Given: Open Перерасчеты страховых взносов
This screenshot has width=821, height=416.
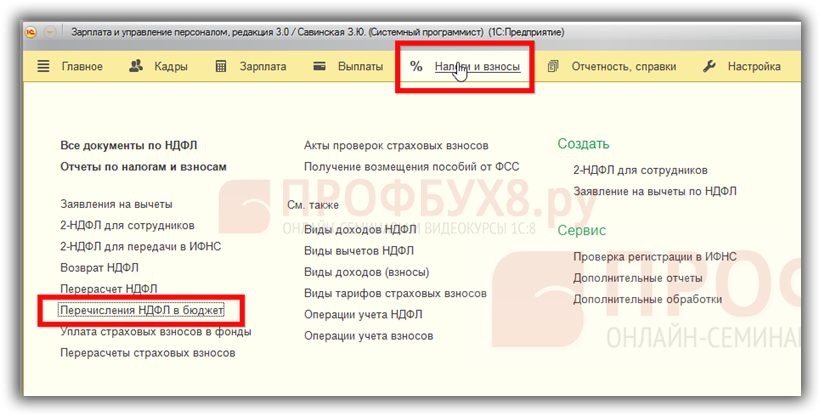Looking at the screenshot, I should point(148,353).
